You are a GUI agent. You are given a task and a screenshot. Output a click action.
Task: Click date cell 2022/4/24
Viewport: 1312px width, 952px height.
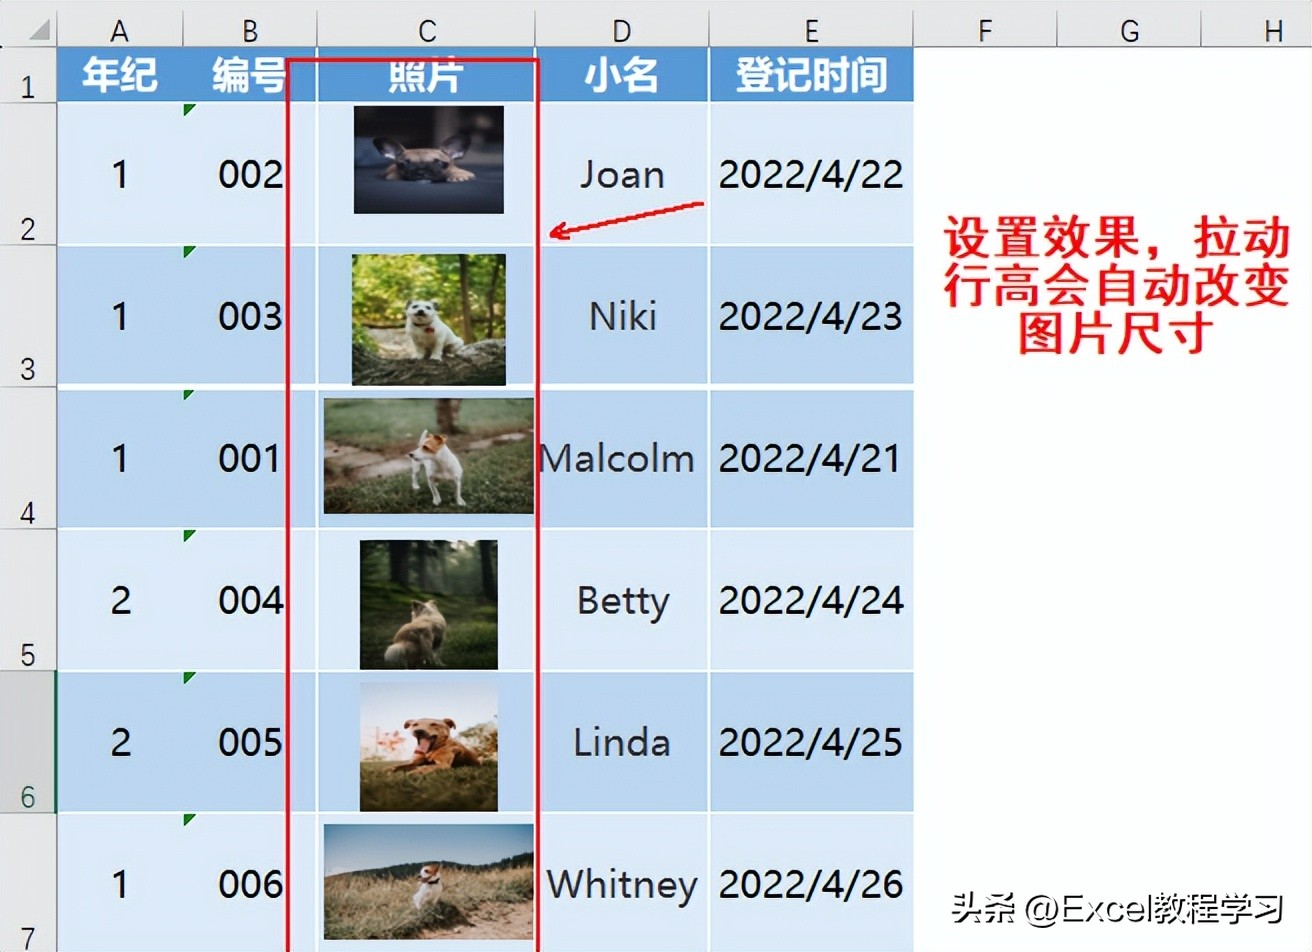point(811,600)
